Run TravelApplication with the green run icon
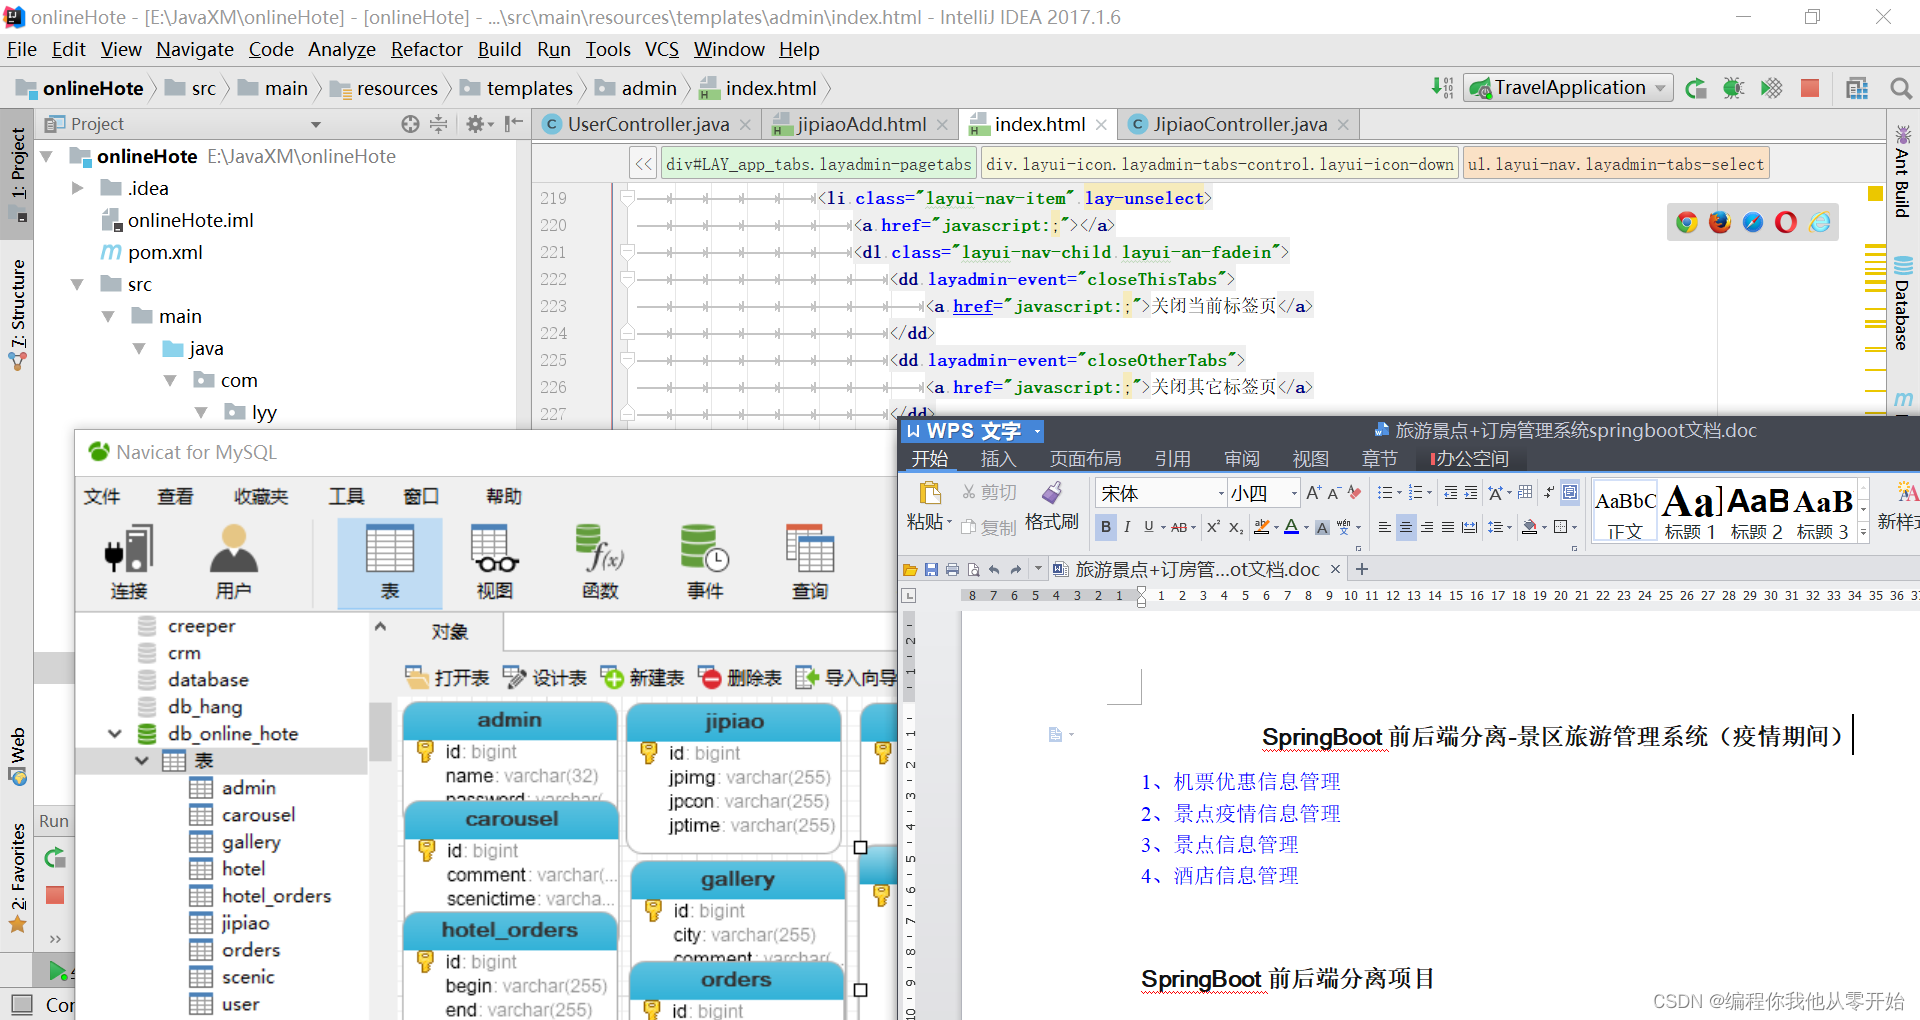This screenshot has height=1020, width=1920. click(x=1695, y=89)
